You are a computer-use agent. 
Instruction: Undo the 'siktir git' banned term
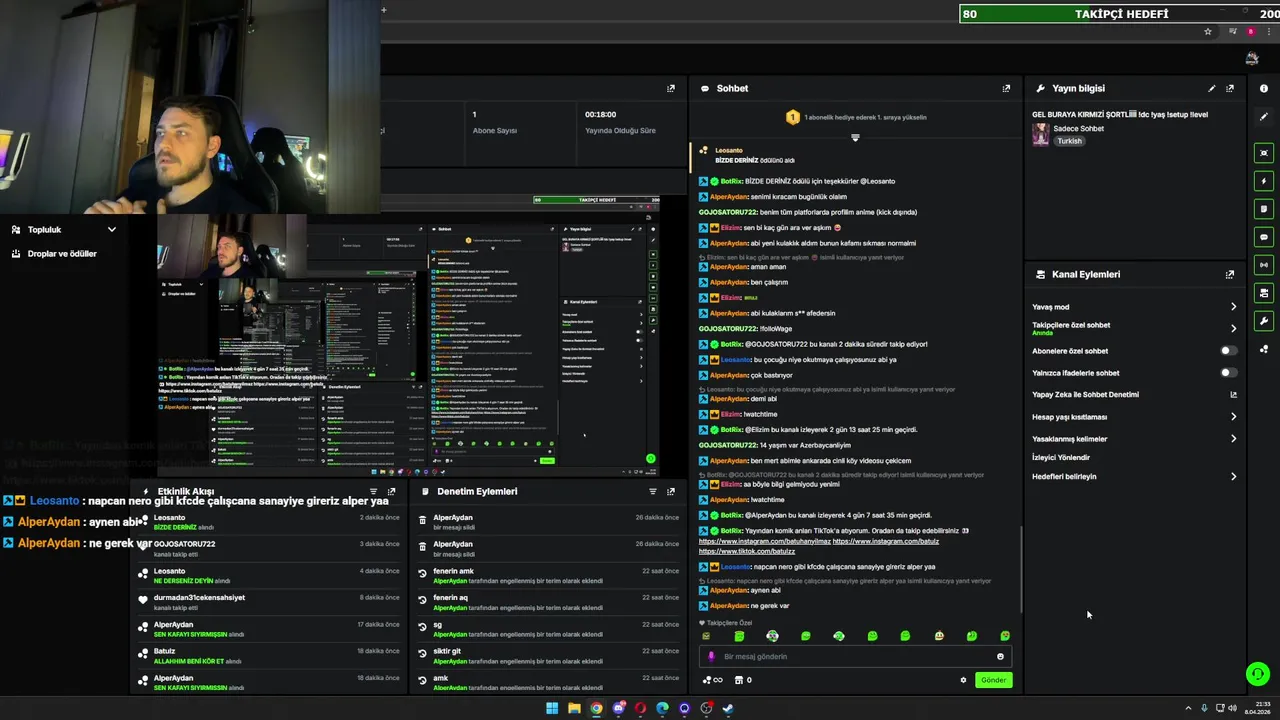[423, 654]
